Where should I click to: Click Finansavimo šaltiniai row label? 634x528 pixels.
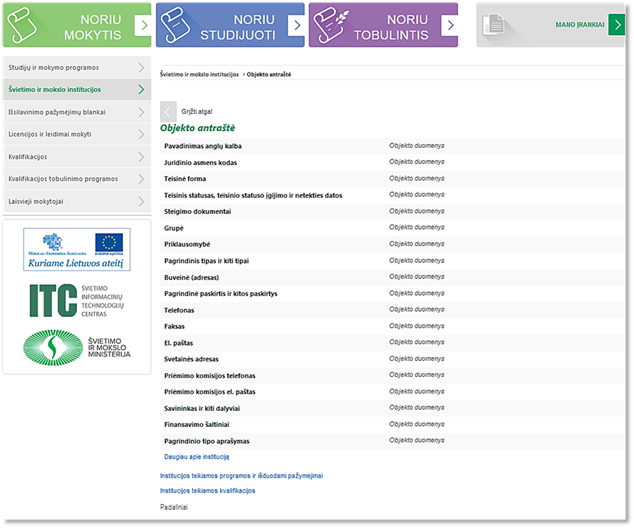(x=197, y=425)
